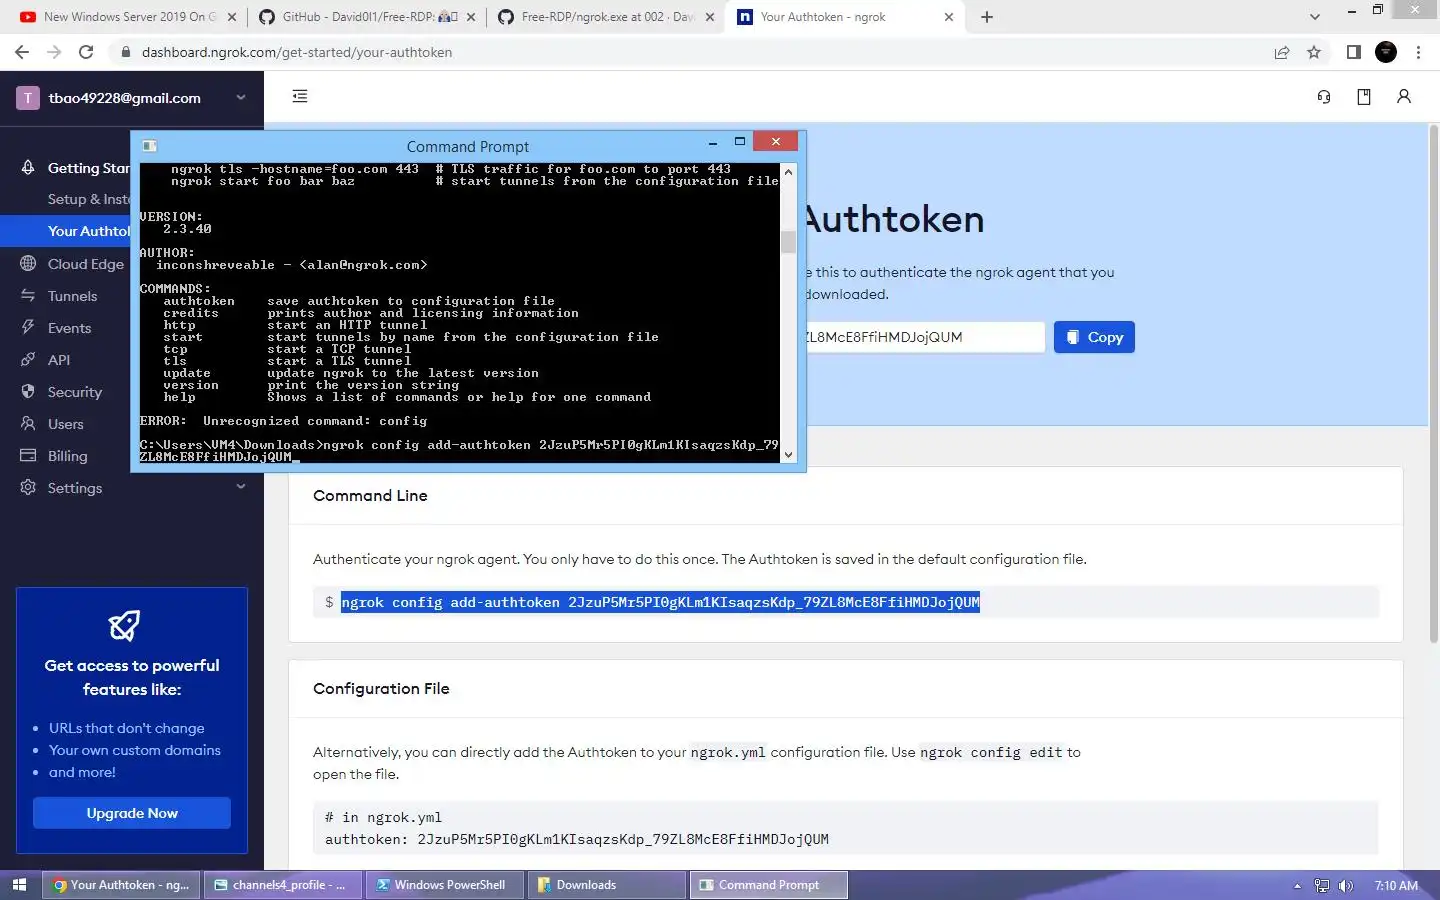
Task: Open the Chrome profile avatar
Action: coord(1386,52)
